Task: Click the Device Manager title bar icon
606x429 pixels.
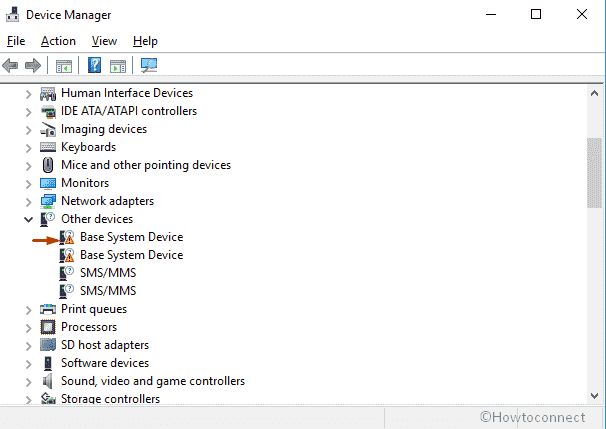Action: tap(12, 14)
